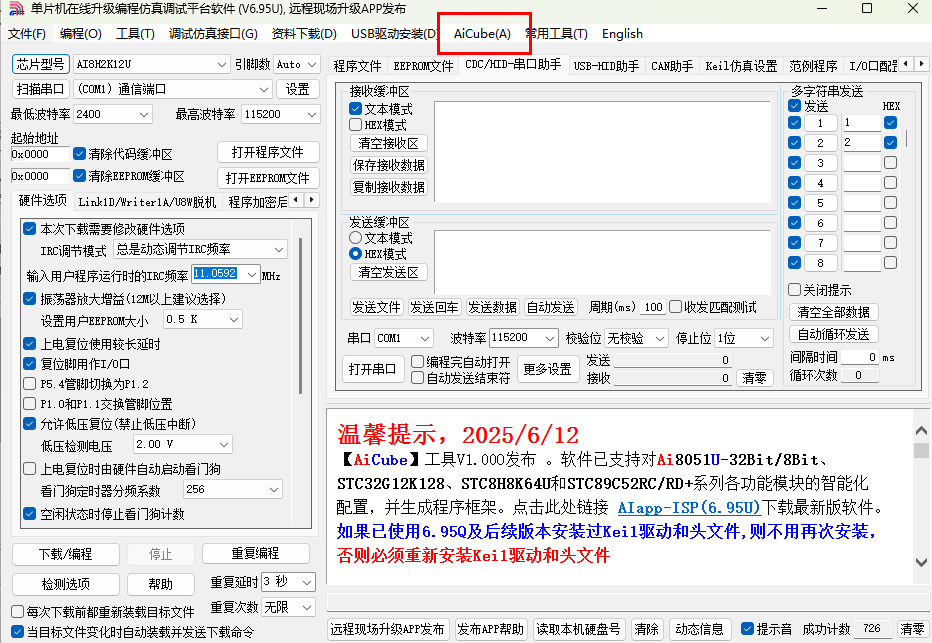Expand IRC调节模式 dropdown

(200, 249)
